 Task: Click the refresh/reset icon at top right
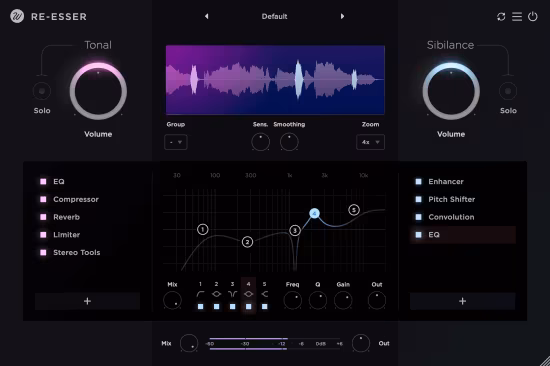(501, 16)
